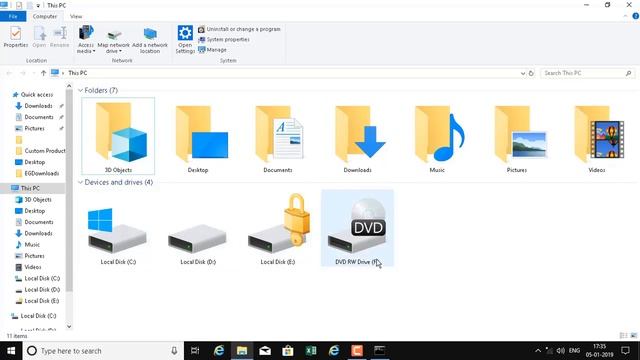Go back using navigation arrow
640x360 pixels.
click(9, 73)
